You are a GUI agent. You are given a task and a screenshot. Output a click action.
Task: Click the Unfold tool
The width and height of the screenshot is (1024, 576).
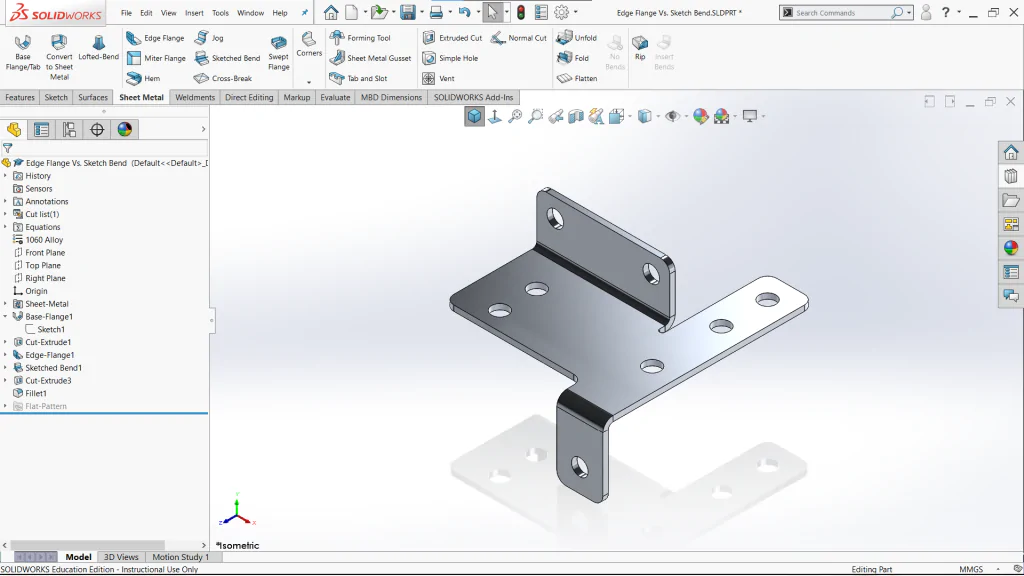(577, 38)
